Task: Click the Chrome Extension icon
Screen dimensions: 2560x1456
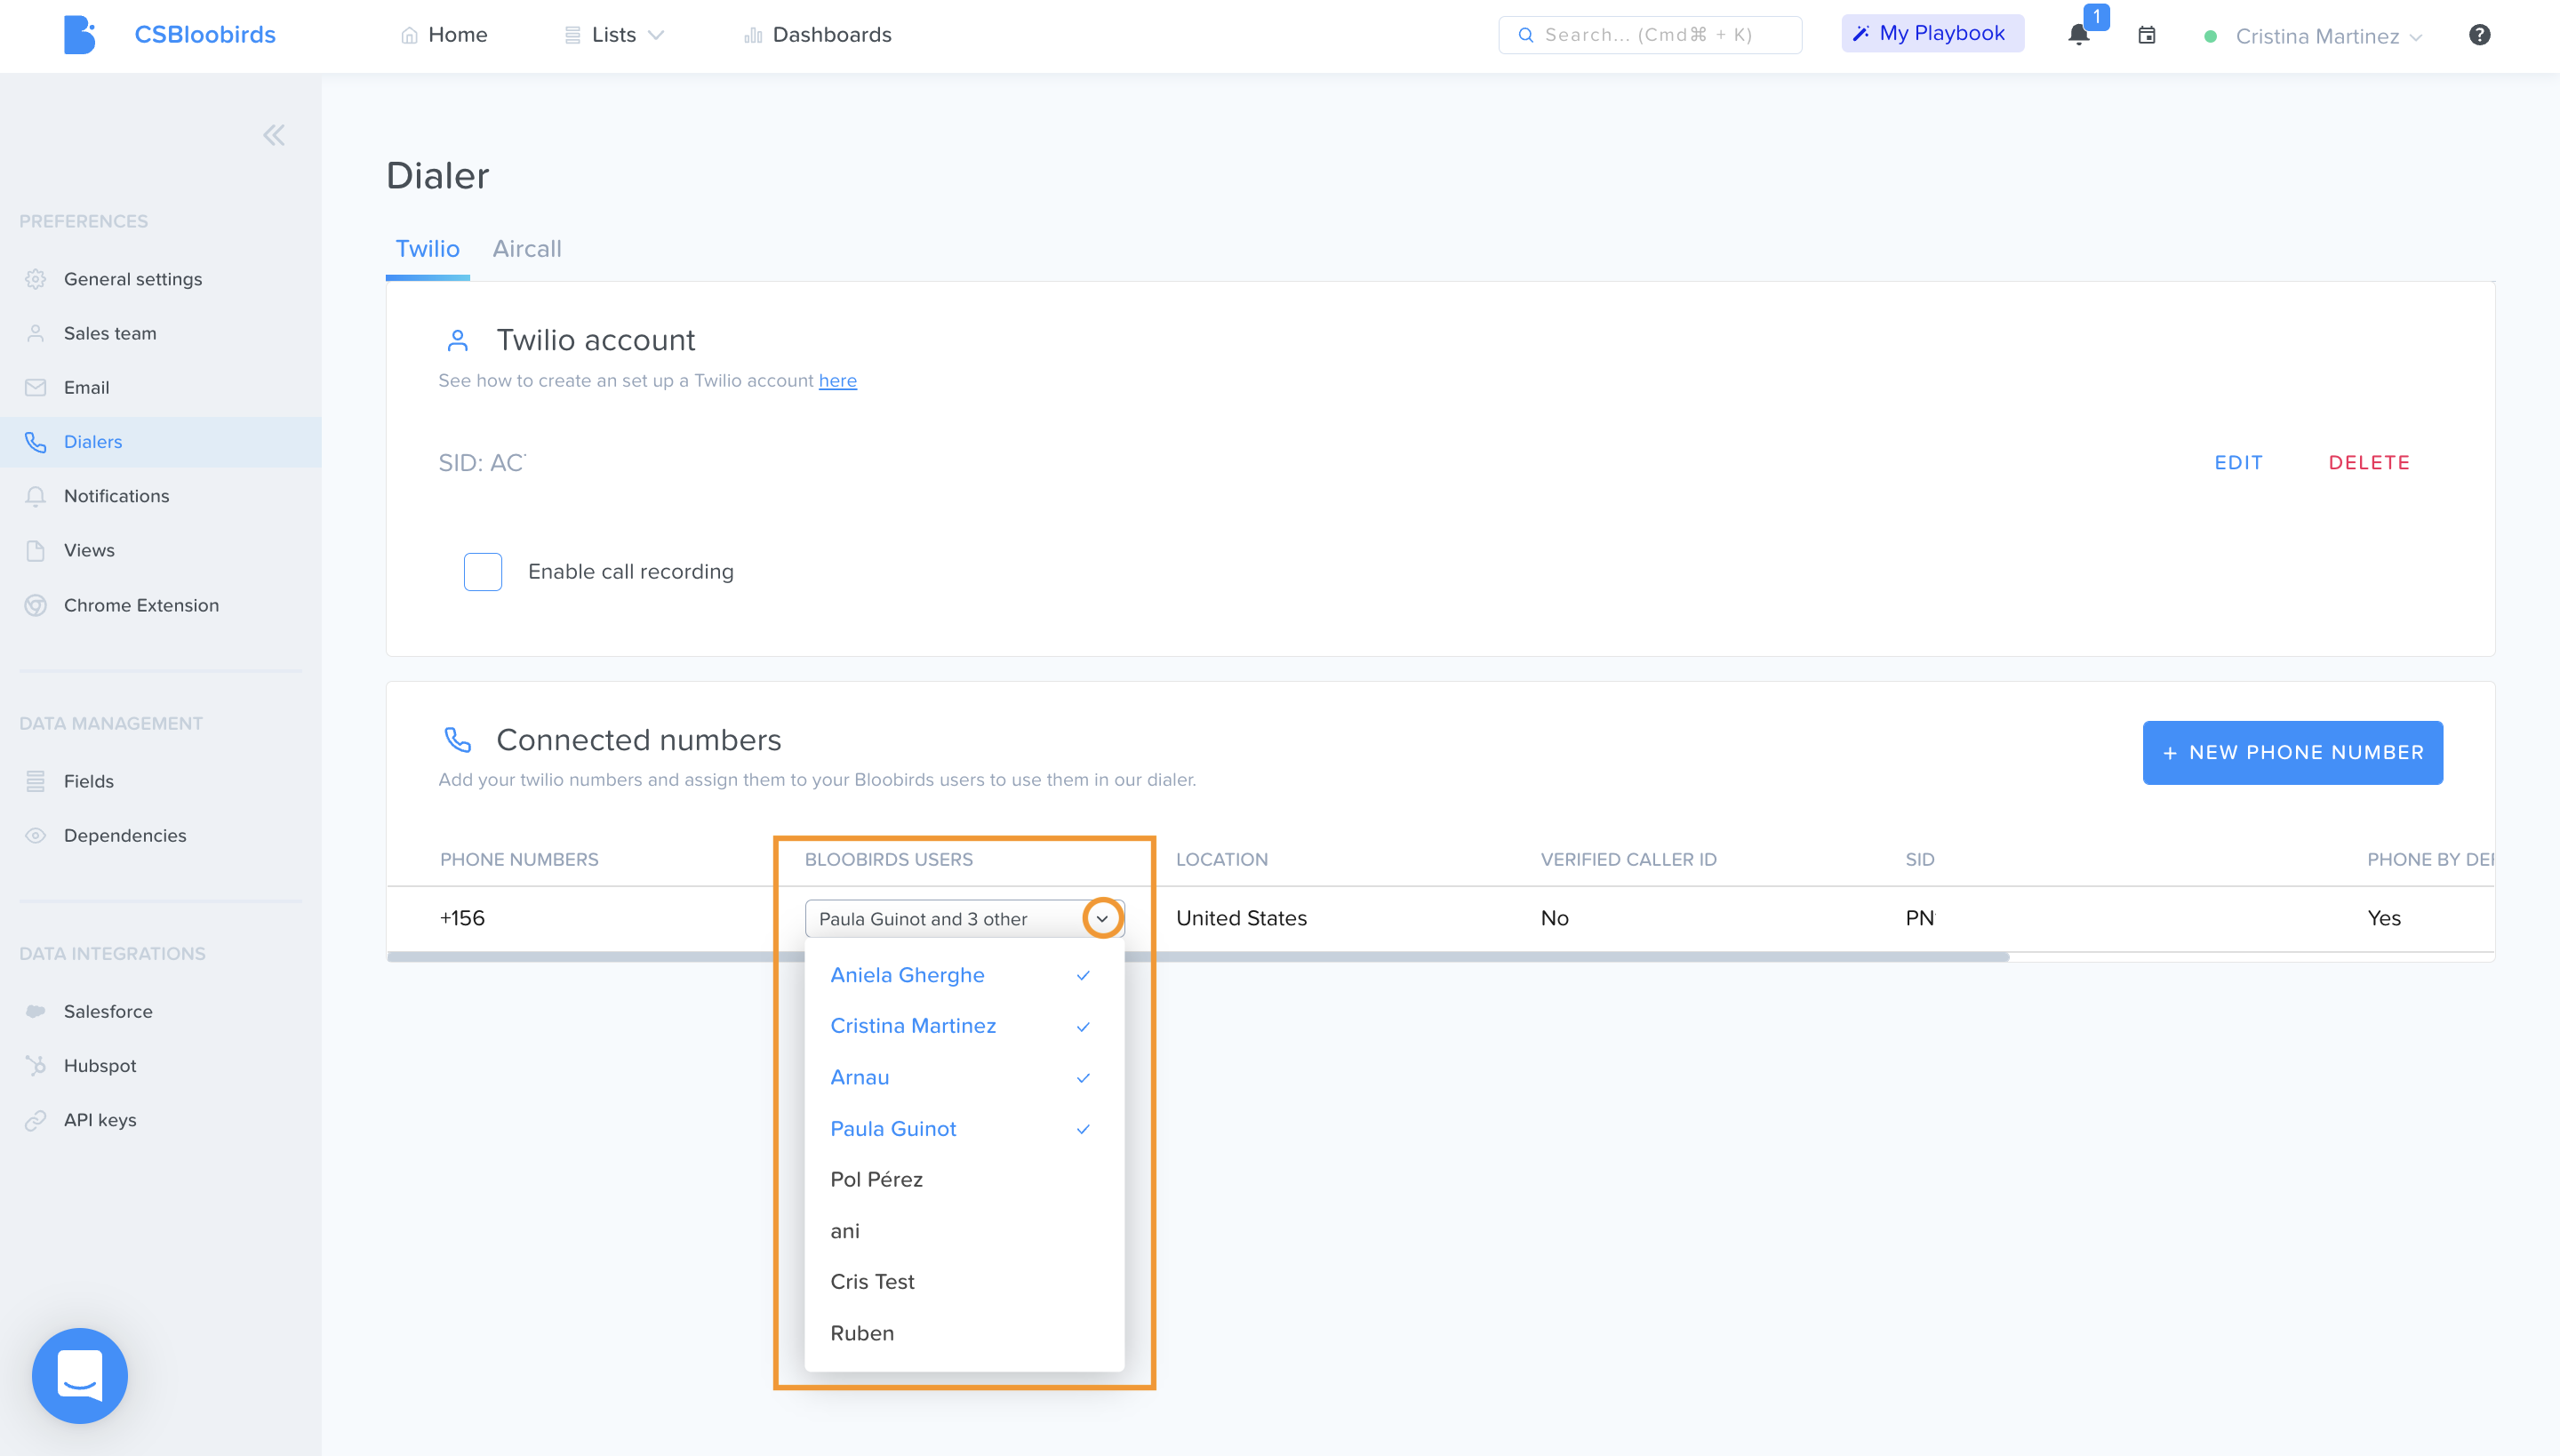Action: coord(36,605)
